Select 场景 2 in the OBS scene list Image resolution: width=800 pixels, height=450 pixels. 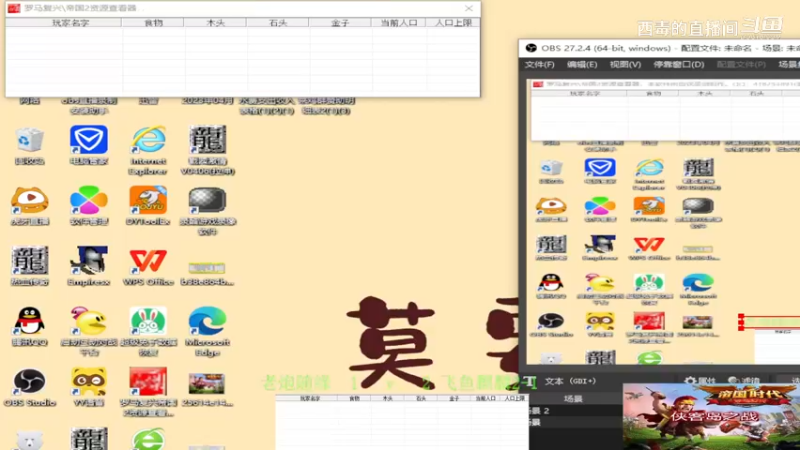coord(540,411)
